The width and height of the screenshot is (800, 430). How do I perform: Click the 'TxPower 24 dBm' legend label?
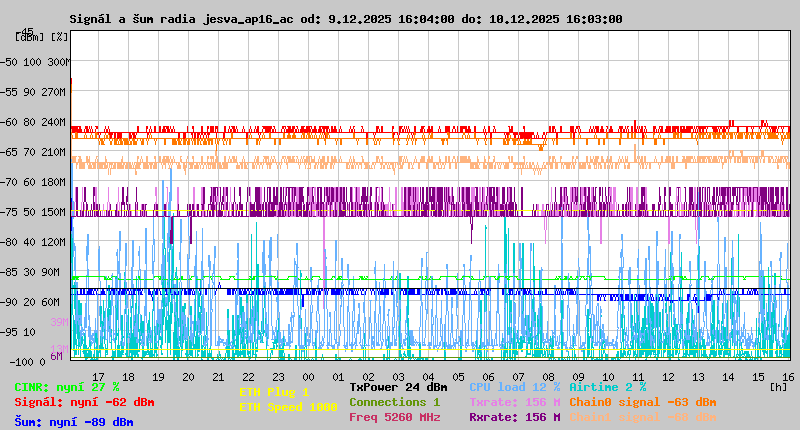[x=398, y=386]
